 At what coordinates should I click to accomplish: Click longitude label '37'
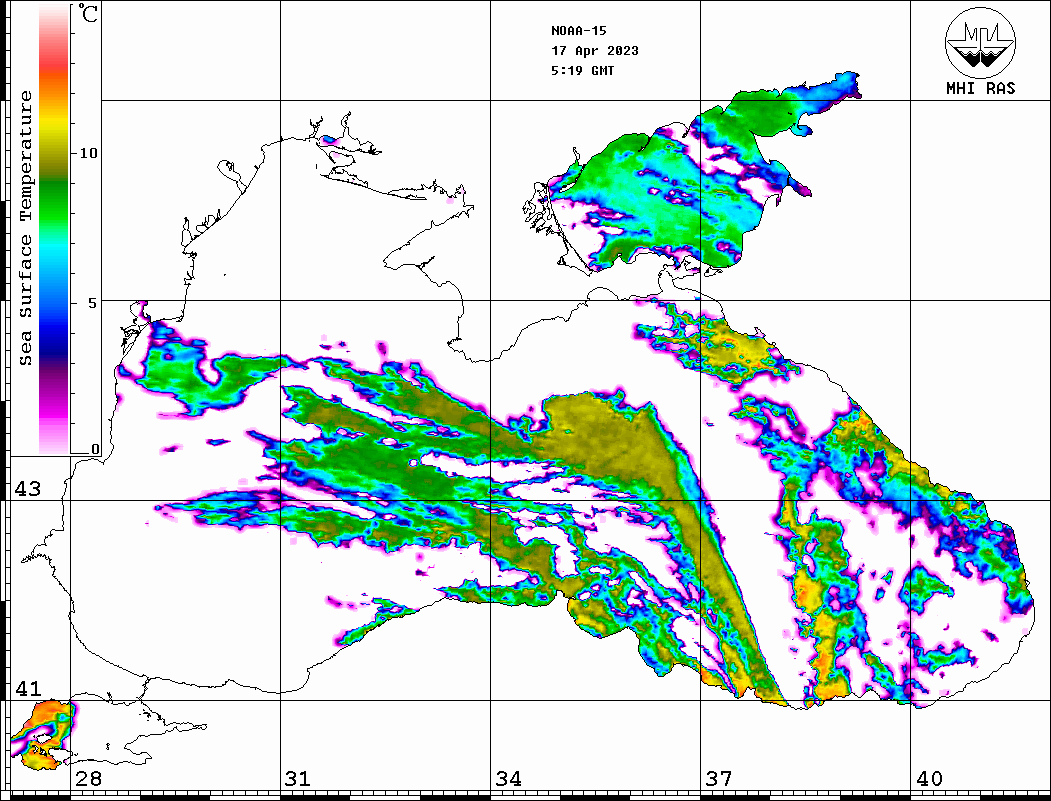719,778
